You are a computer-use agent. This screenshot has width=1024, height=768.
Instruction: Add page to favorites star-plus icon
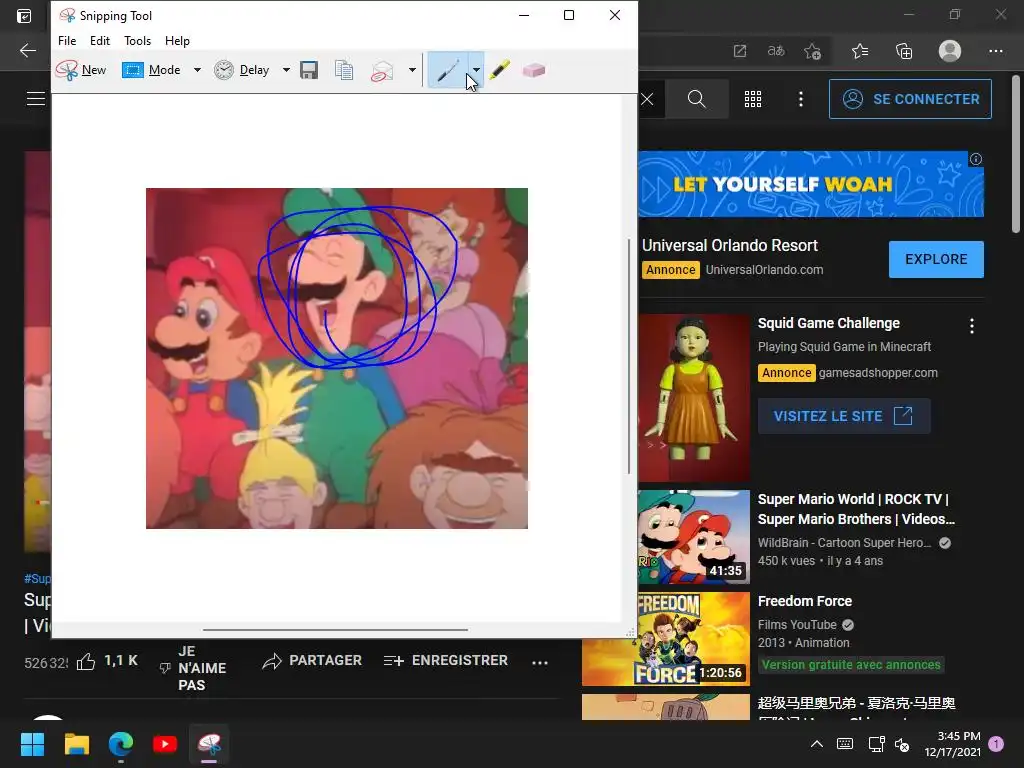[812, 51]
